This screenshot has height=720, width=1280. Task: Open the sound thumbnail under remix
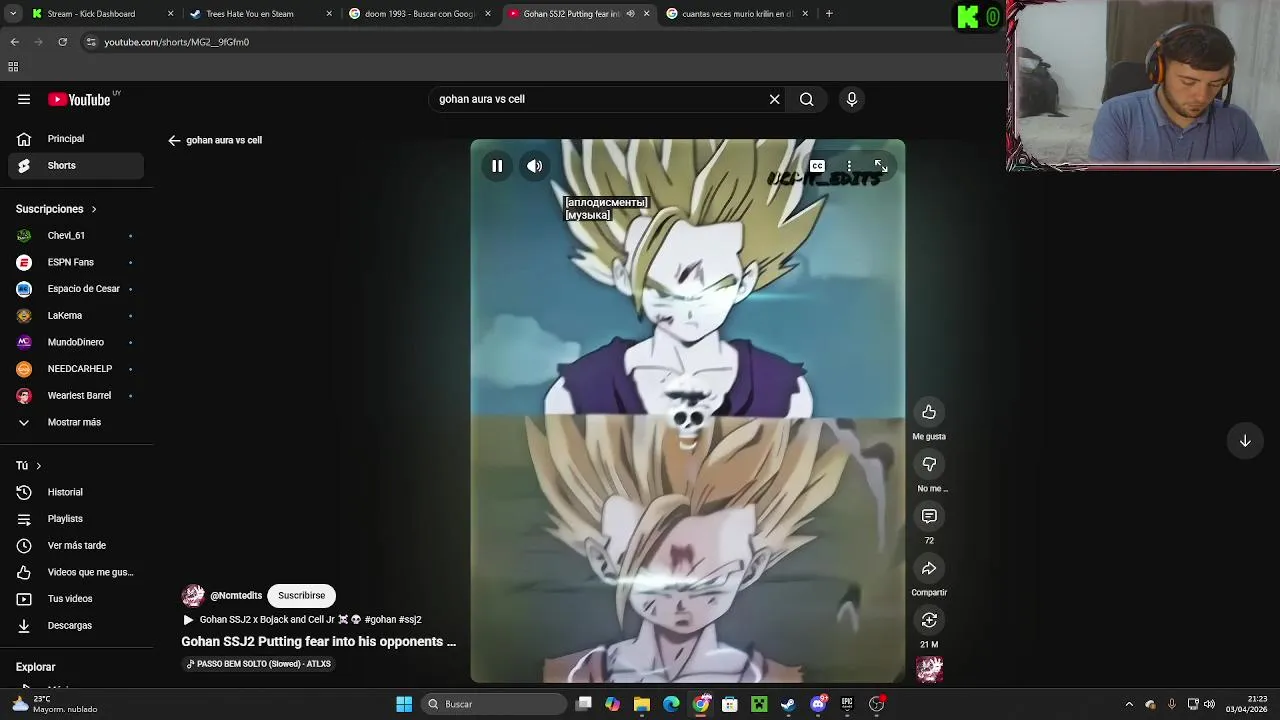(x=929, y=668)
